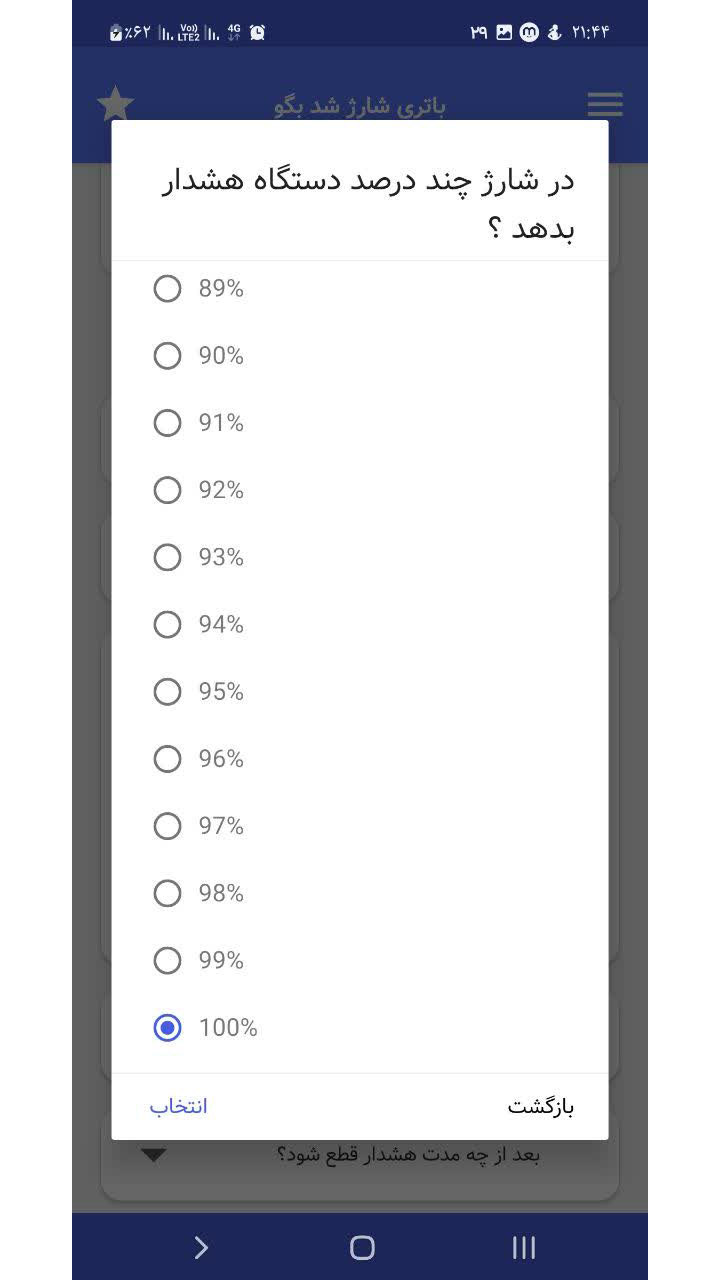
Task: Tap the app title 'باتری شارژ شد بگو'
Action: [360, 106]
